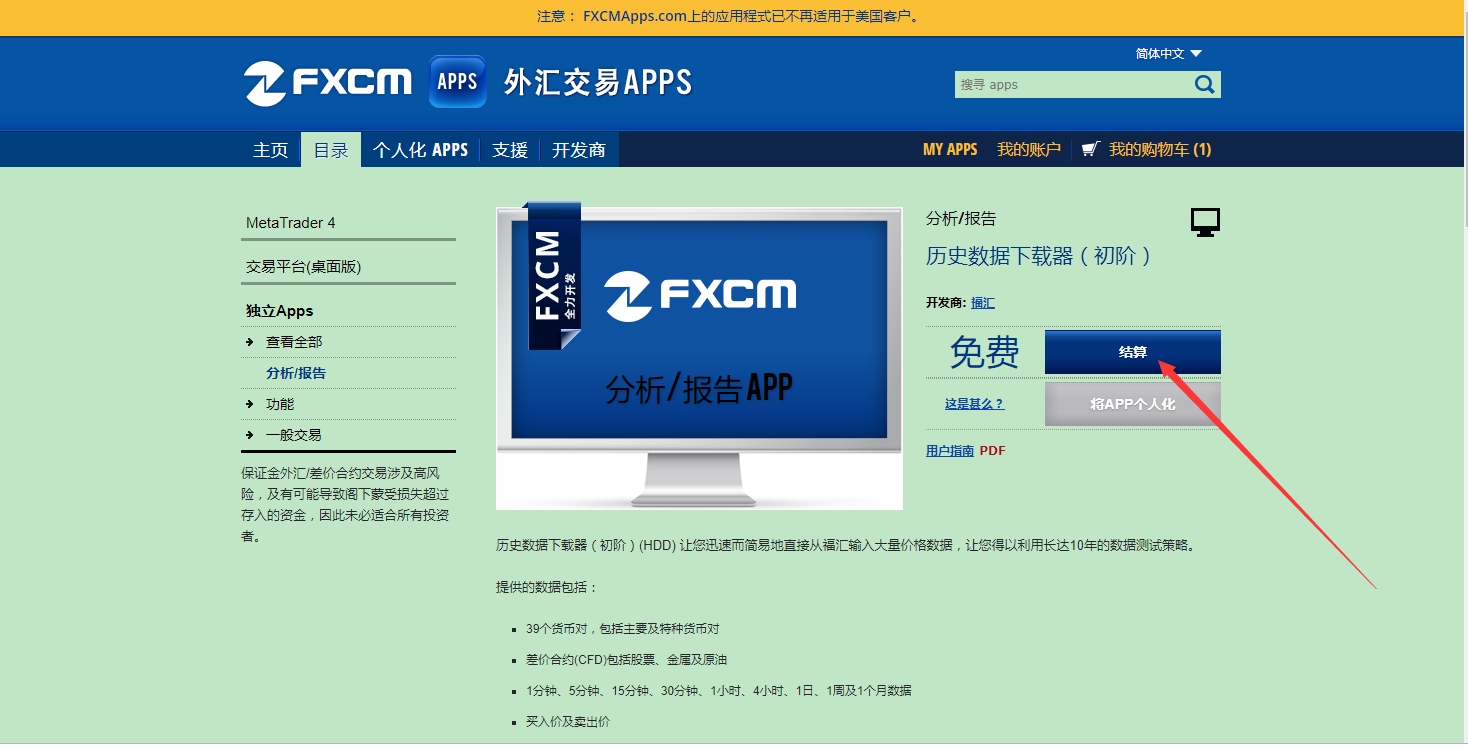This screenshot has height=750, width=1468.
Task: Click the desktop monitor icon beside 分析/报告
Action: (1205, 222)
